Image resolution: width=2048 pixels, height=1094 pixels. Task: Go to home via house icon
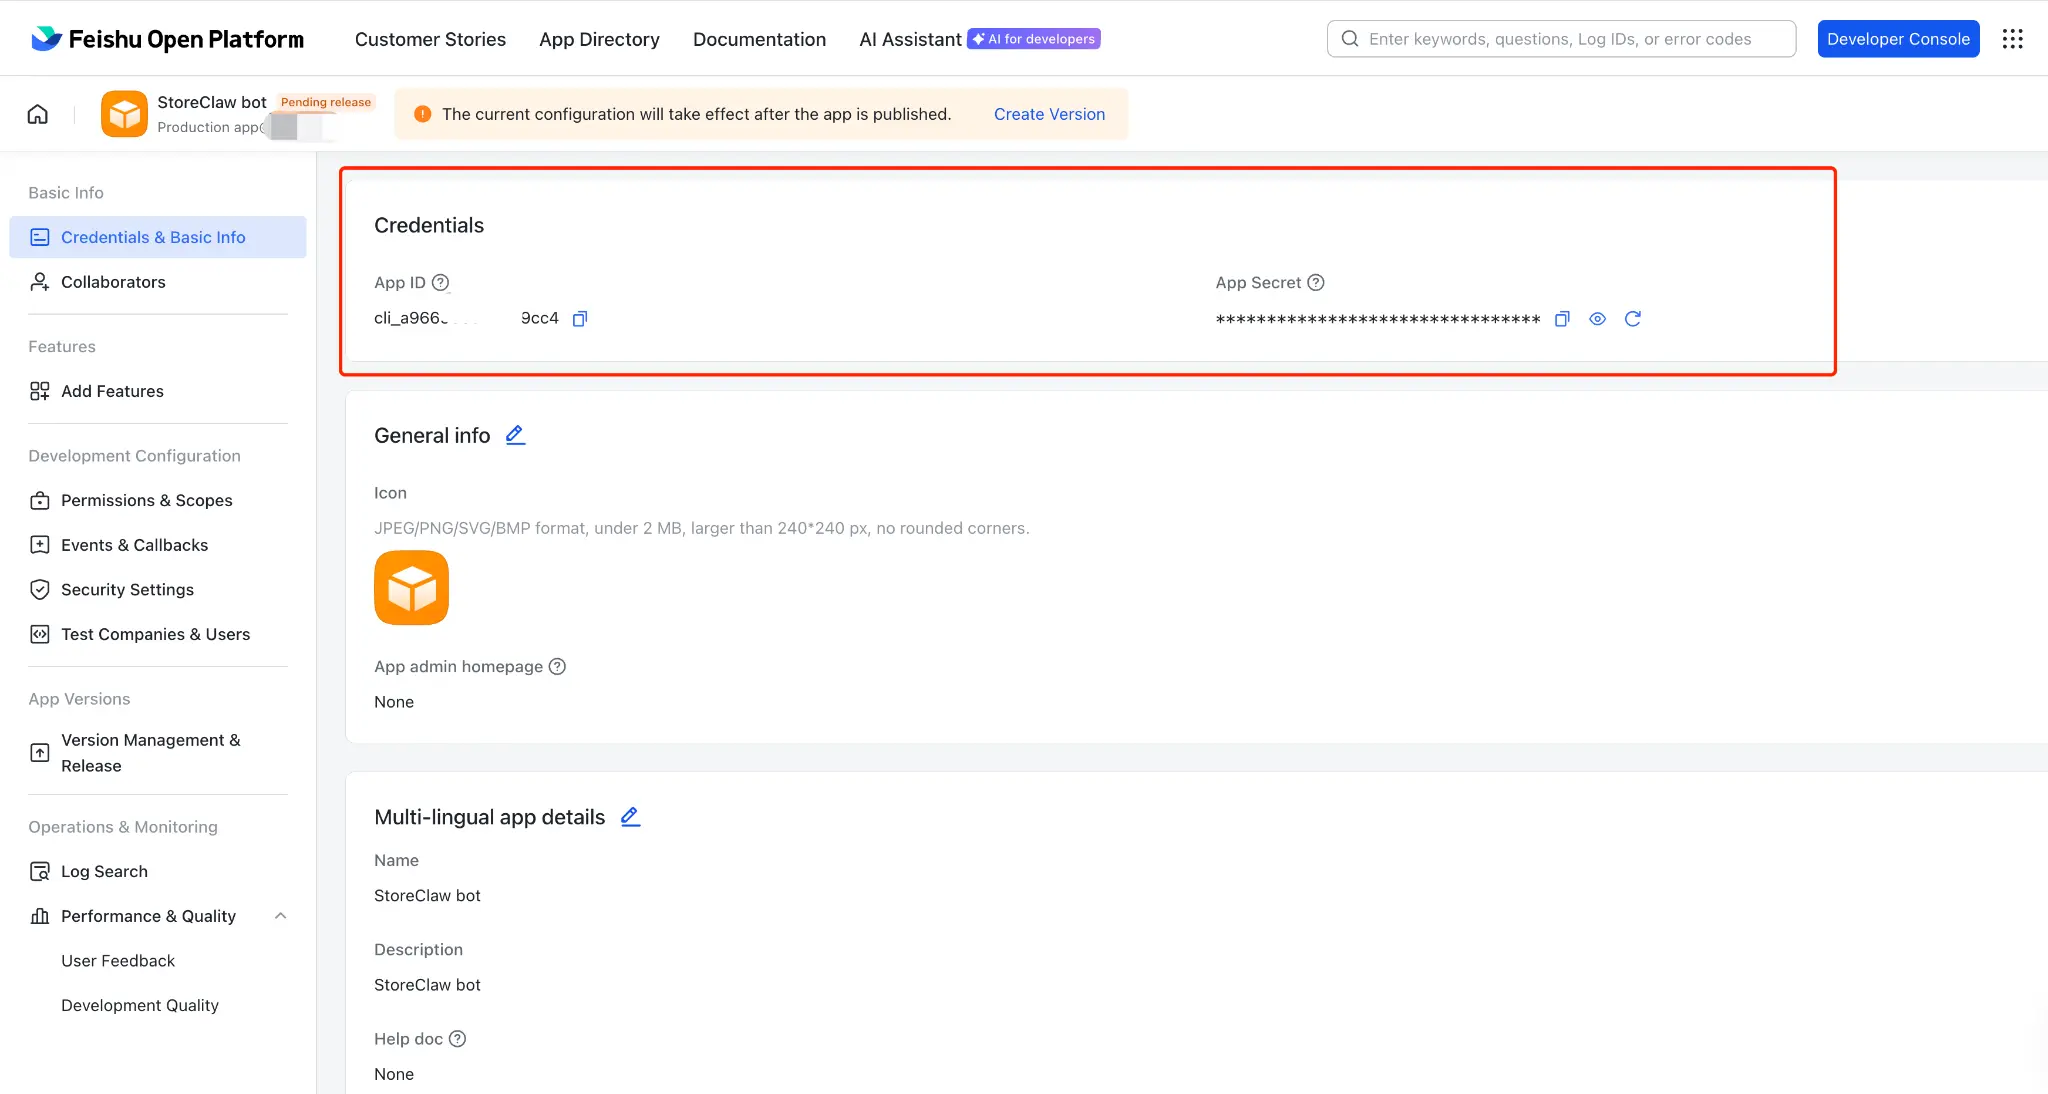coord(38,114)
